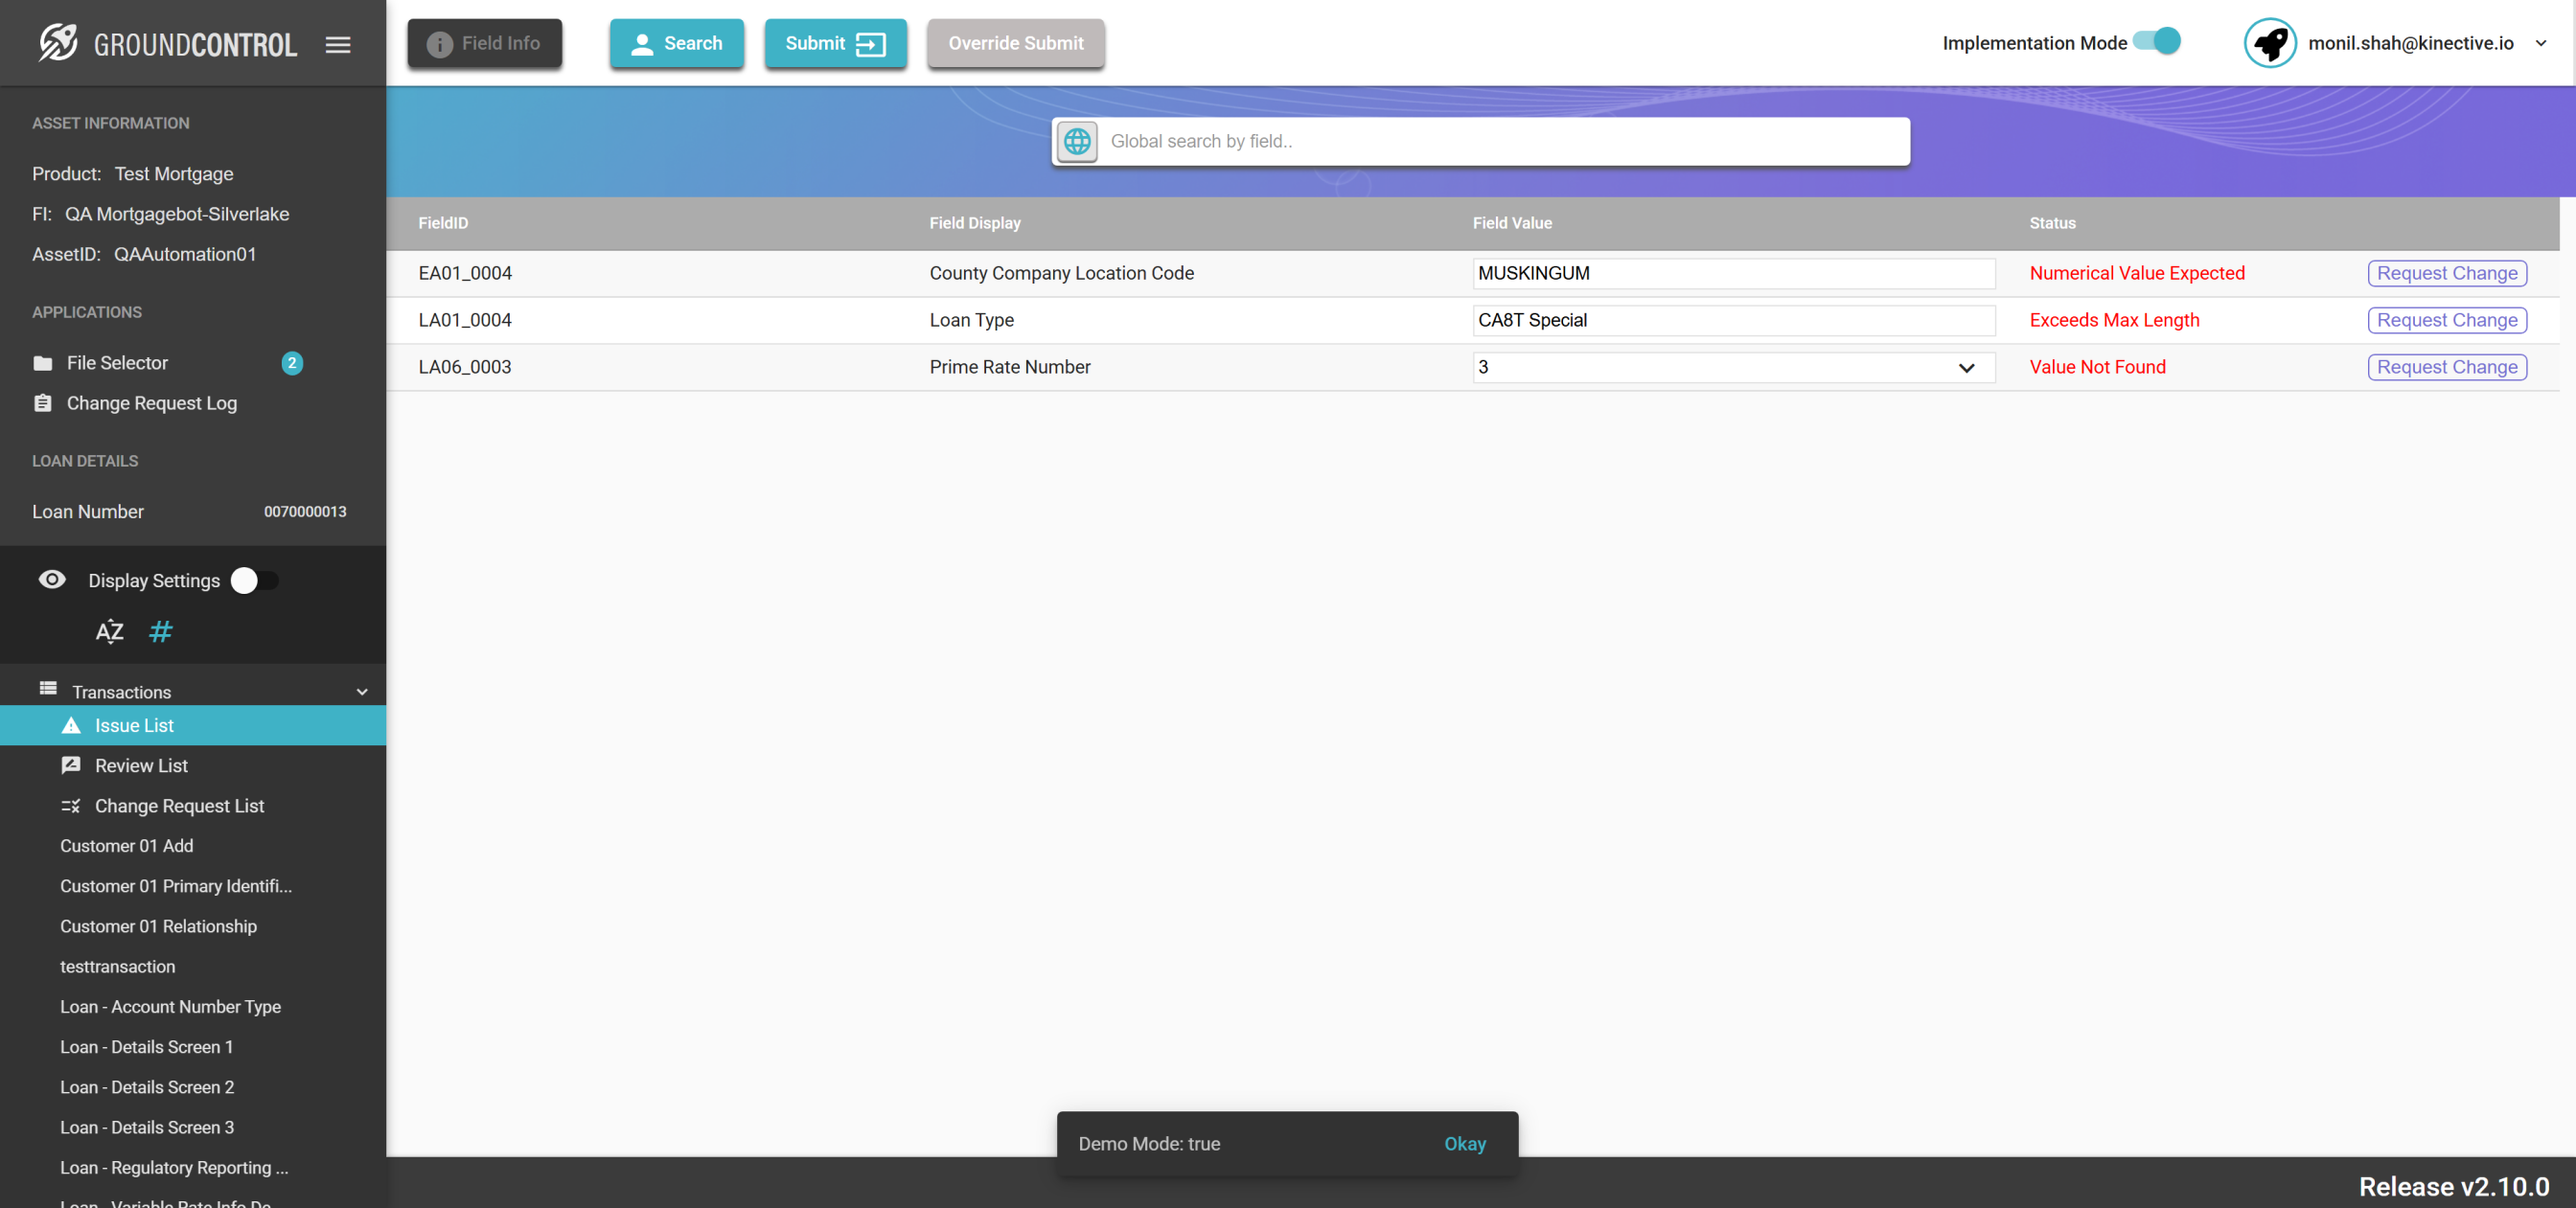Click the hamburger menu icon beside GroundControl logo
Viewport: 2576px width, 1208px height.
click(x=338, y=44)
